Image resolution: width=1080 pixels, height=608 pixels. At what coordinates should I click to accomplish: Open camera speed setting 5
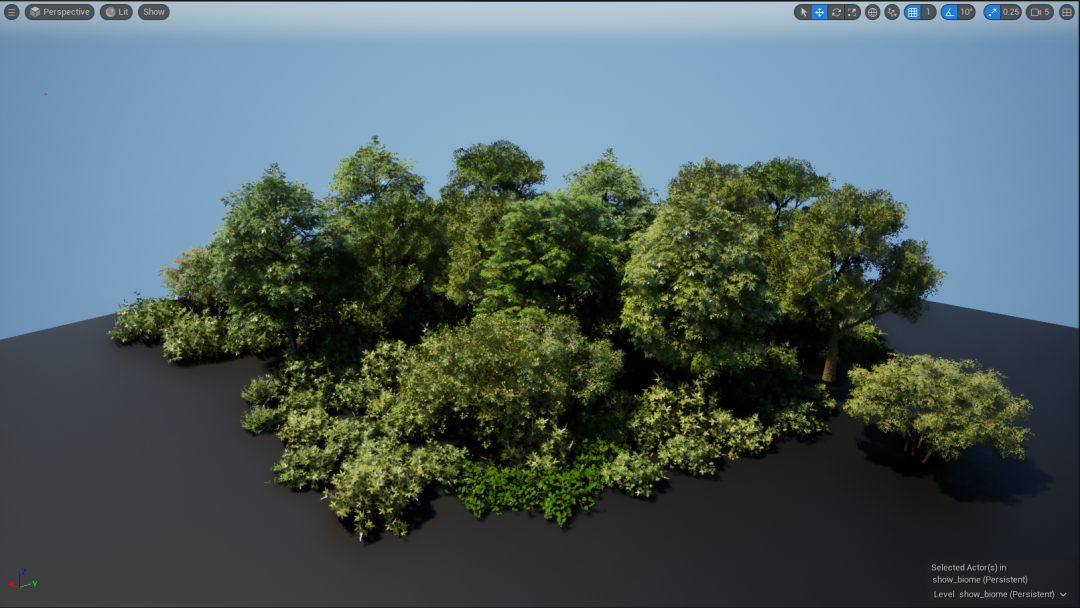pos(1040,12)
